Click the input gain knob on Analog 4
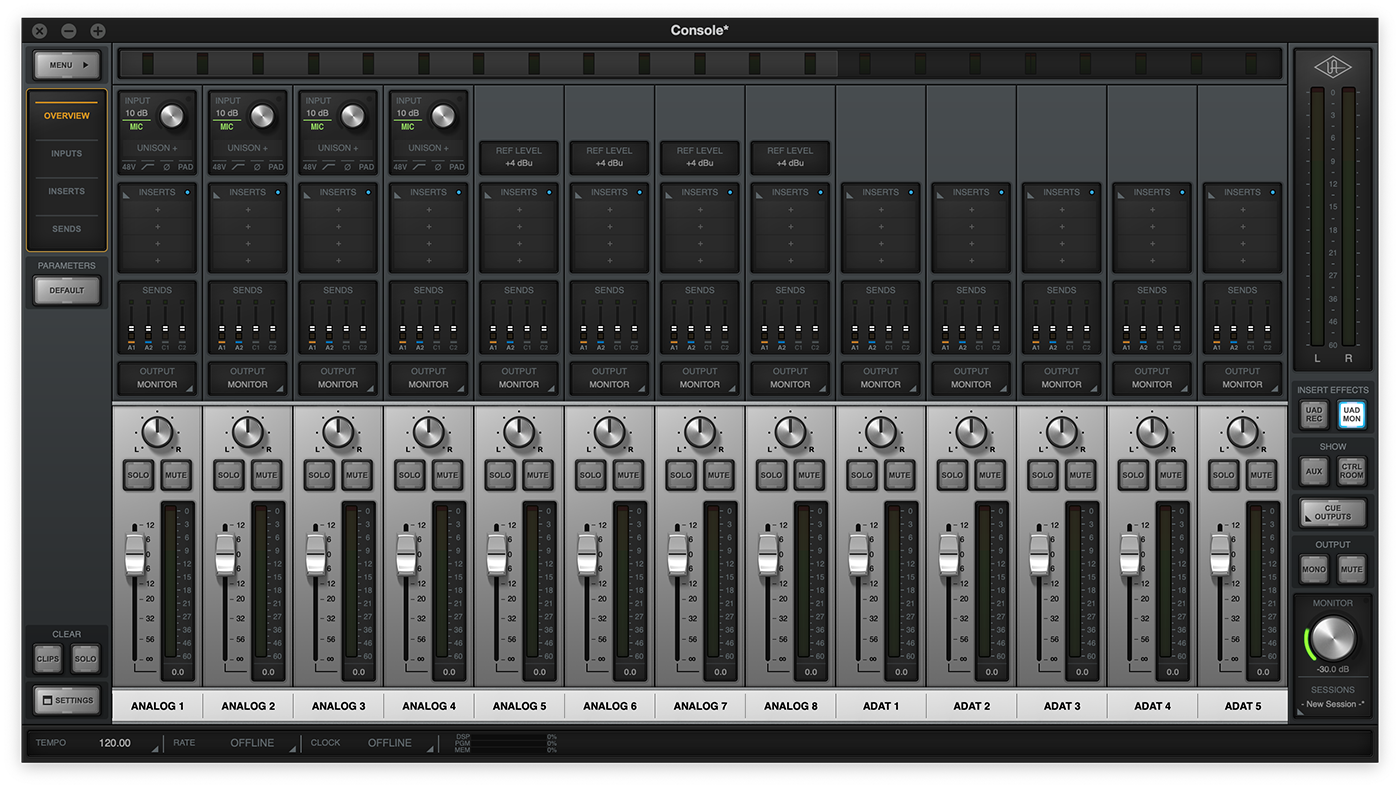This screenshot has height=788, width=1400. click(443, 116)
